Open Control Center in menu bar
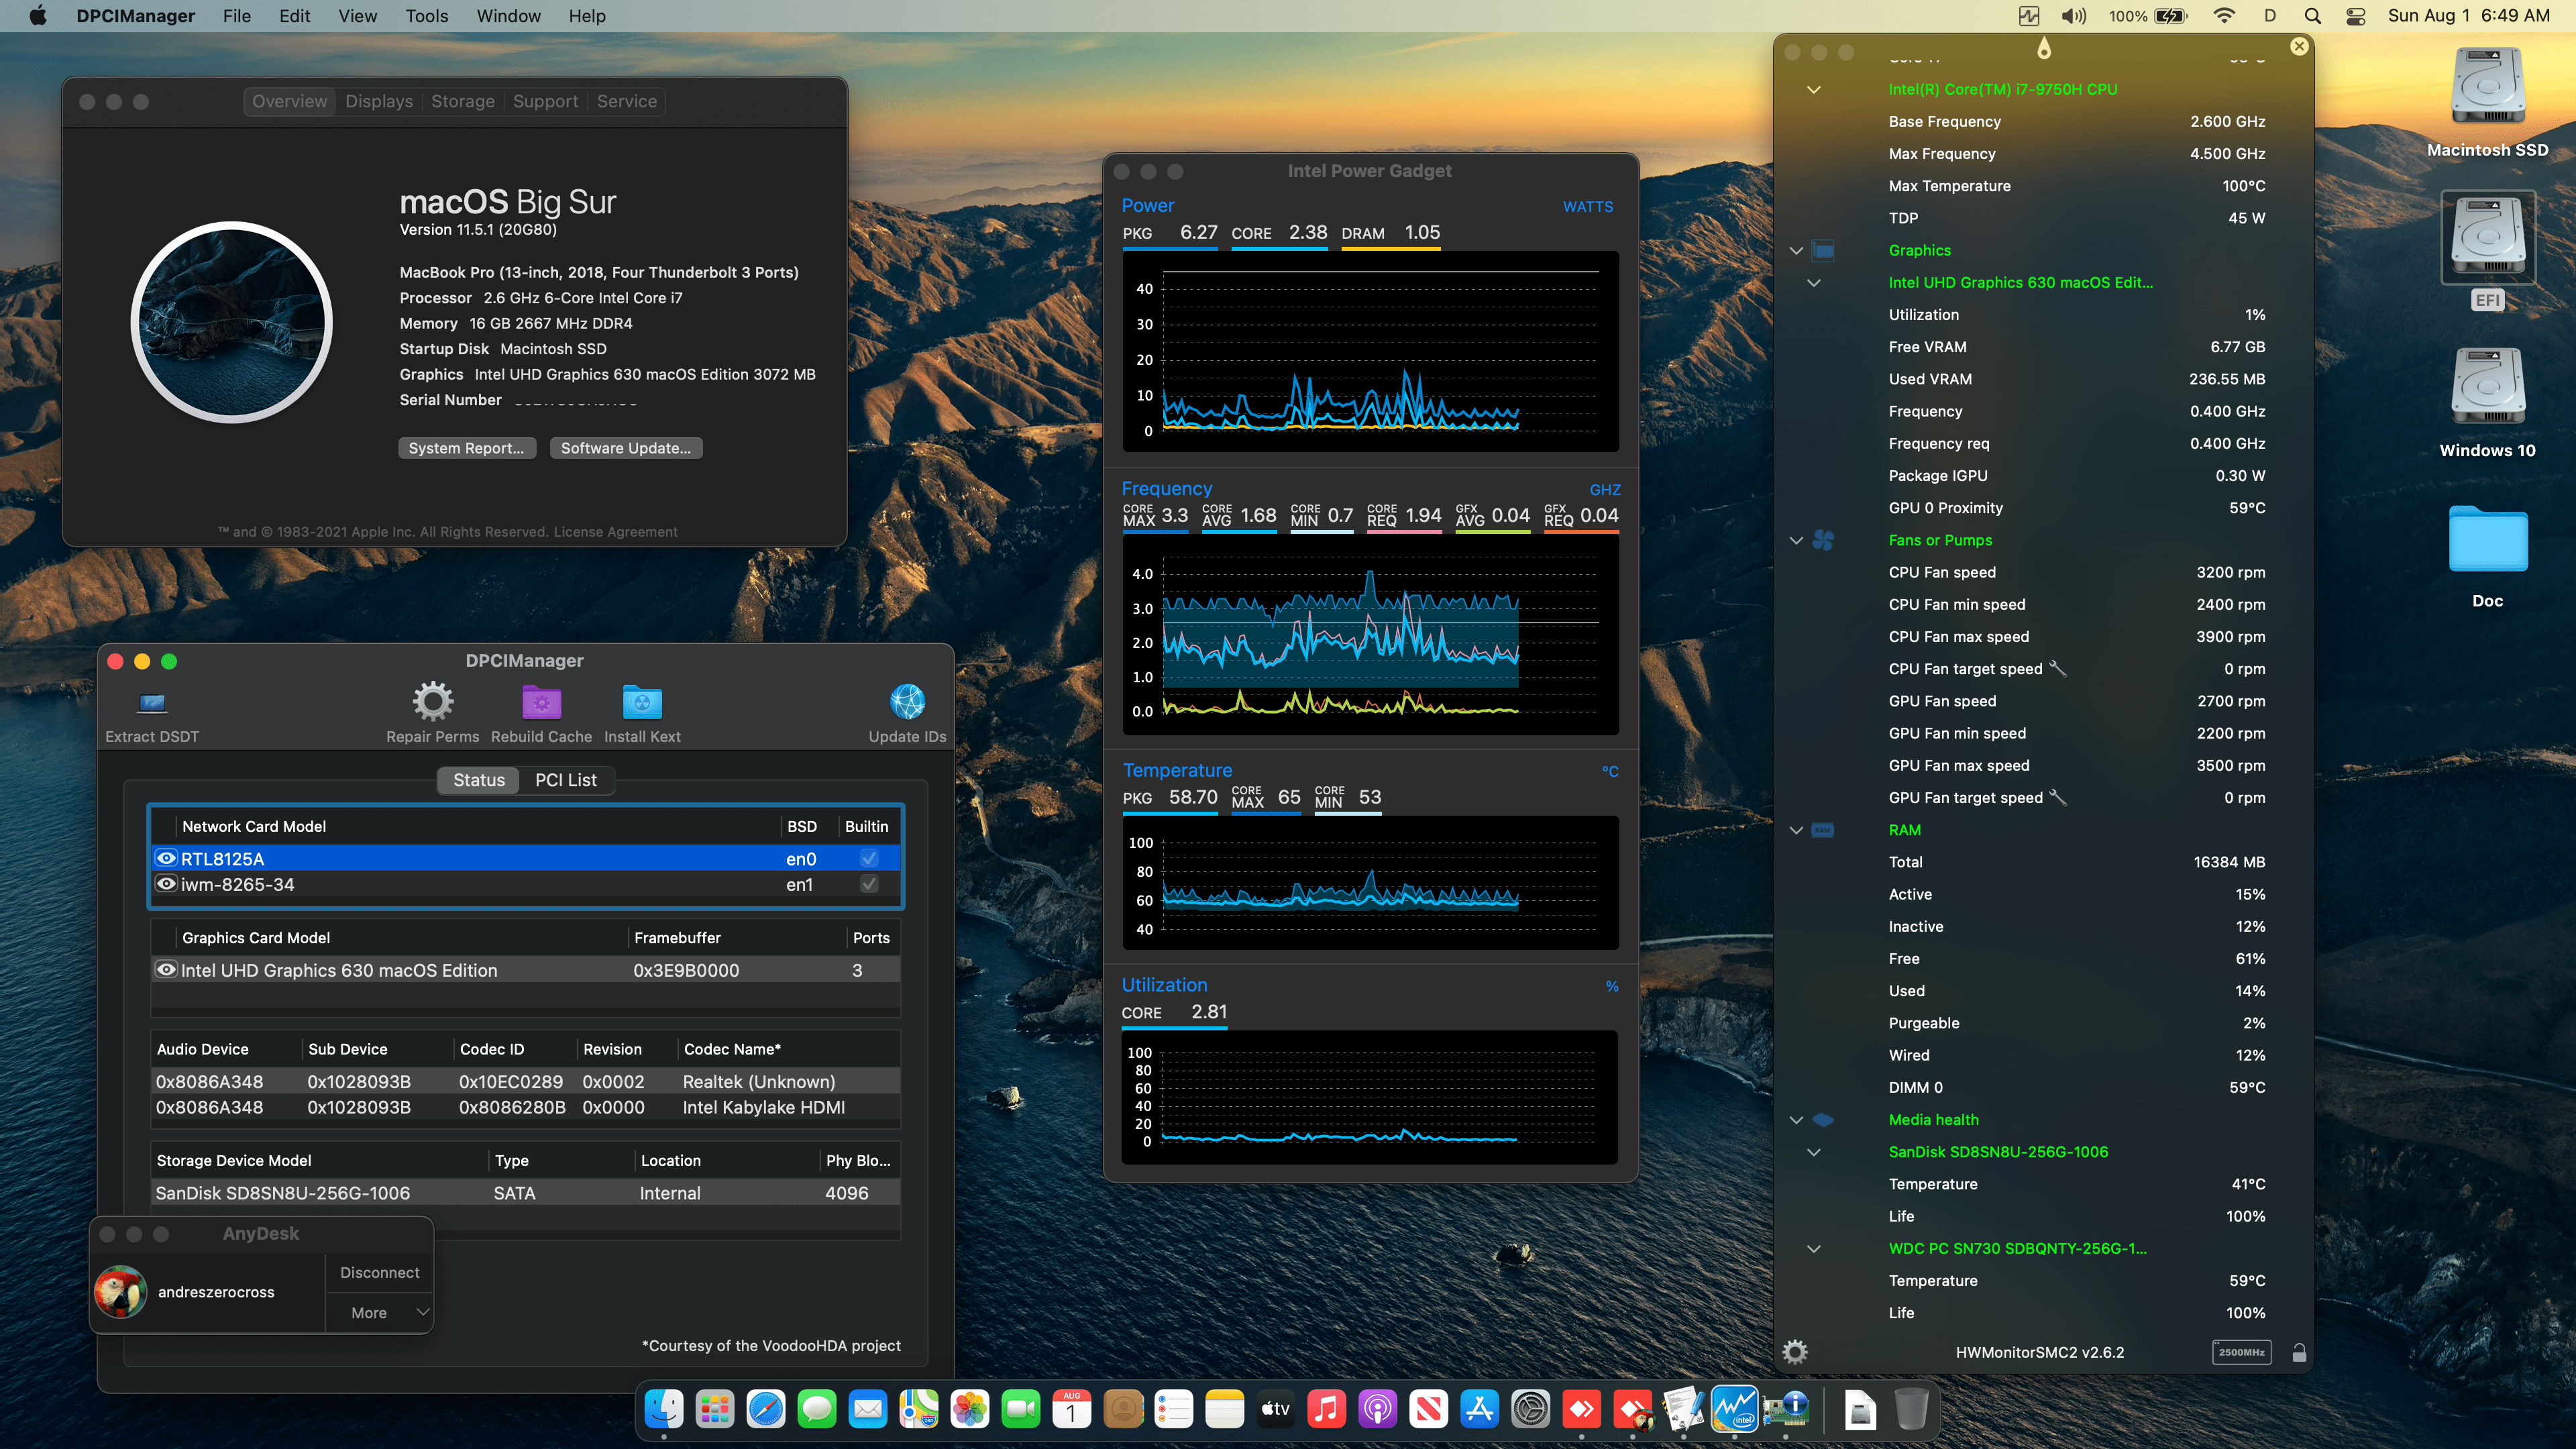This screenshot has height=1449, width=2576. [2355, 16]
